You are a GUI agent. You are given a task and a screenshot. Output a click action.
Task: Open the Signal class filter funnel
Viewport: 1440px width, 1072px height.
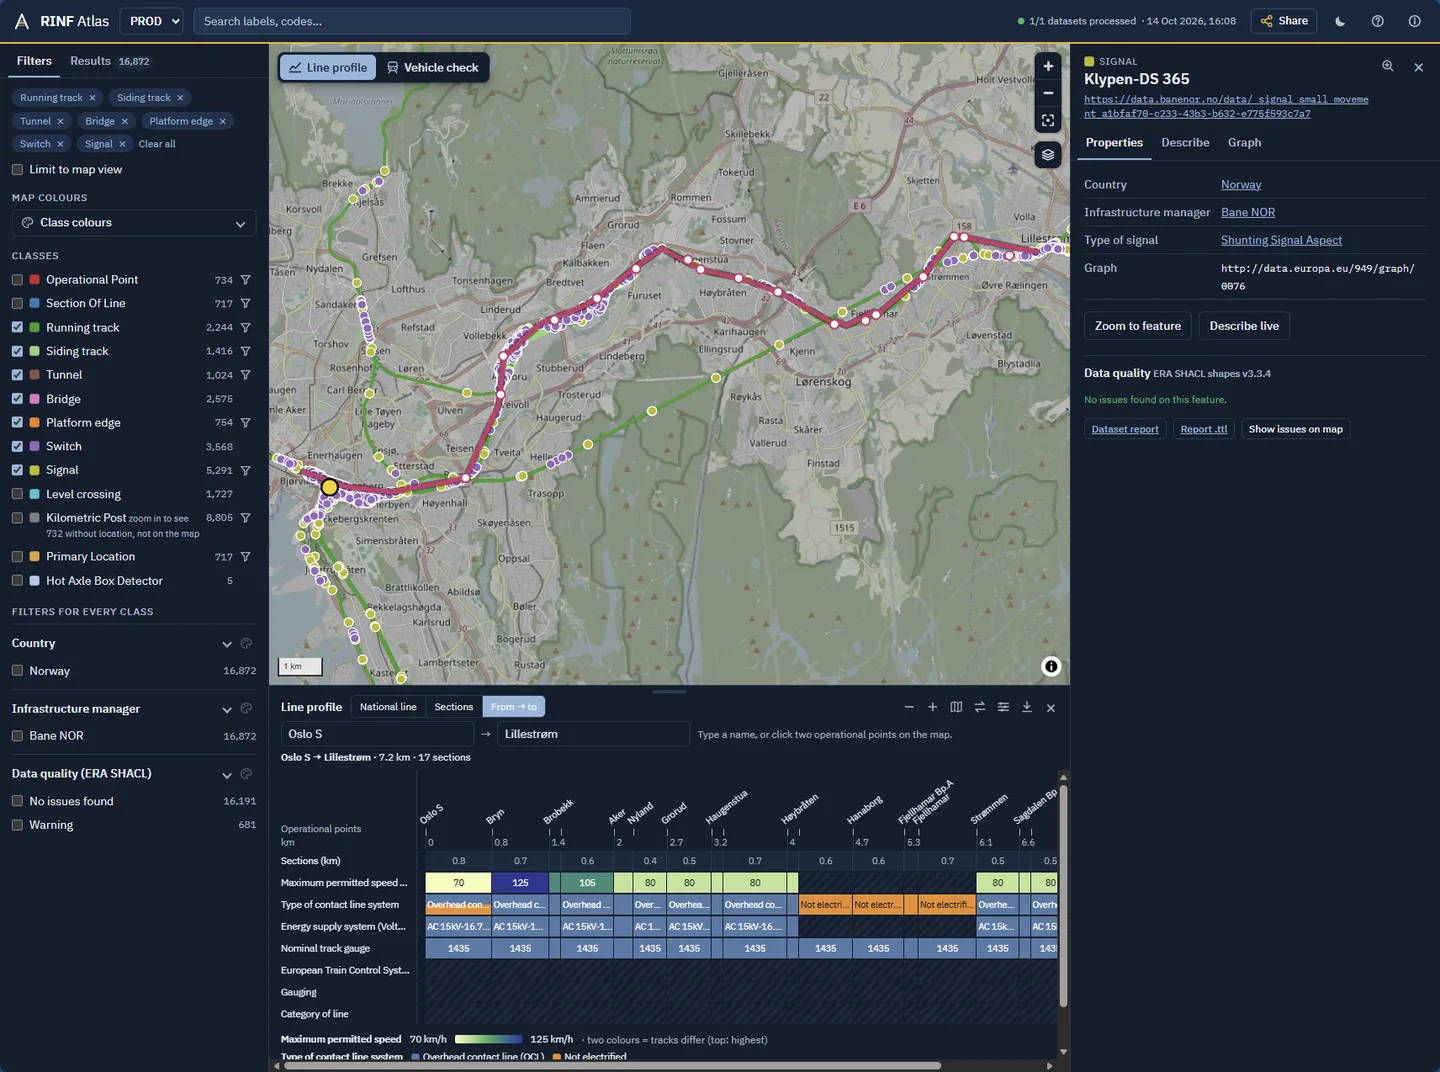coord(245,470)
